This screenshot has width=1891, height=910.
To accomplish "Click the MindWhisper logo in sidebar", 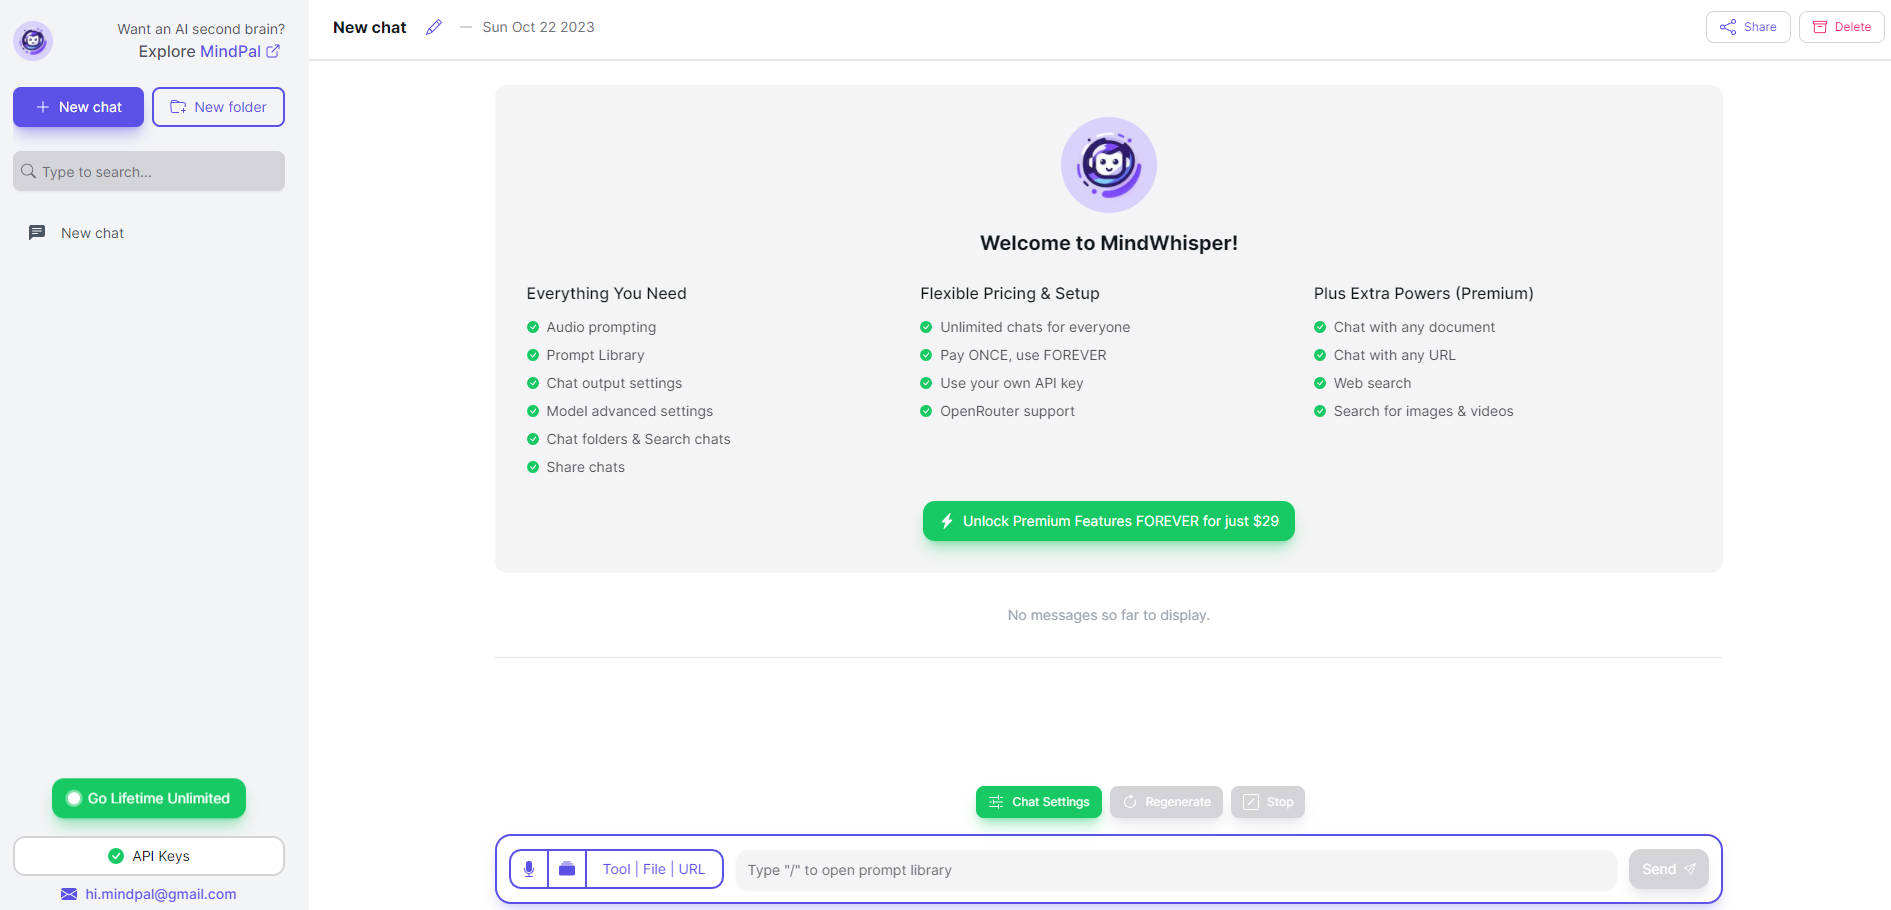I will click(33, 41).
